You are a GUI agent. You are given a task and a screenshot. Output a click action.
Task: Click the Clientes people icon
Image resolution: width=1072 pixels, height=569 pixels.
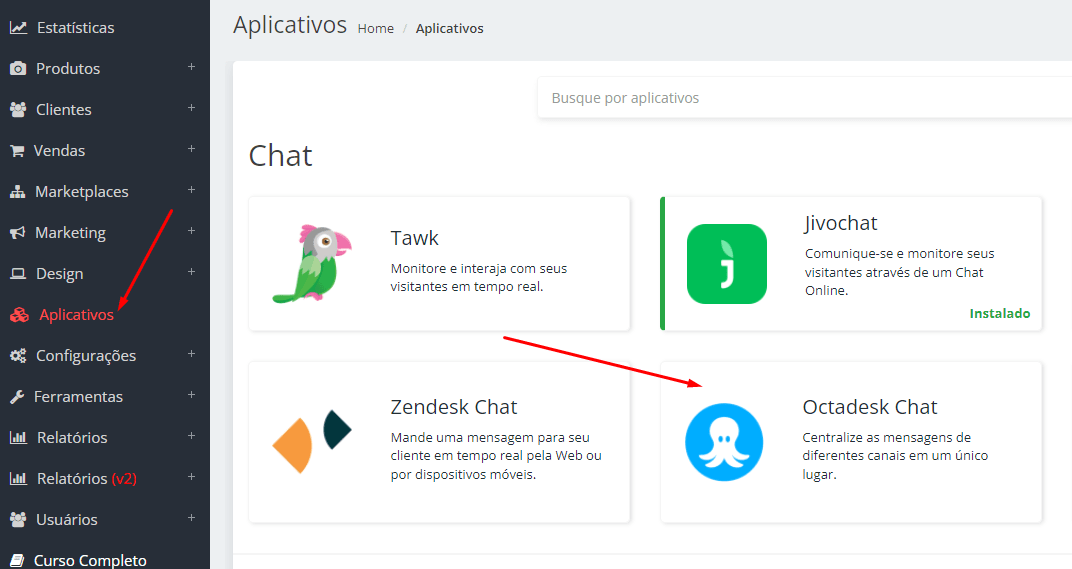[x=18, y=109]
